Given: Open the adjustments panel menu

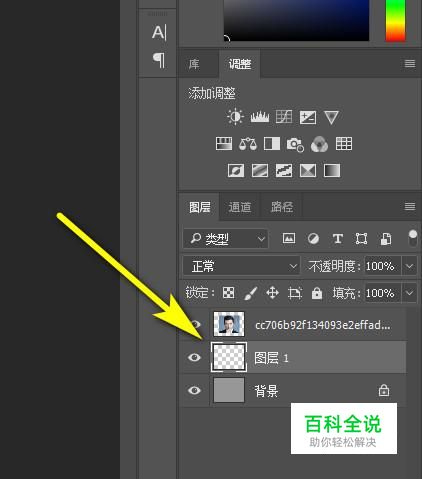Looking at the screenshot, I should (x=410, y=63).
